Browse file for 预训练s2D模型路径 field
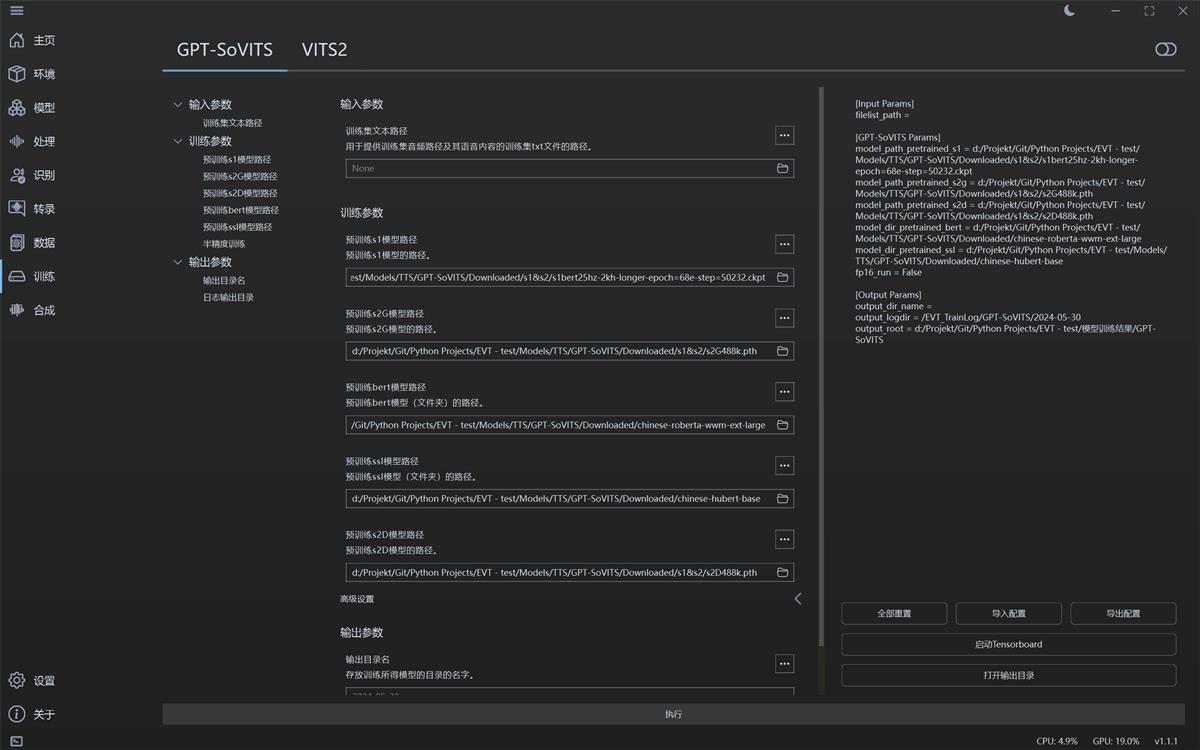The height and width of the screenshot is (750, 1200). [783, 573]
